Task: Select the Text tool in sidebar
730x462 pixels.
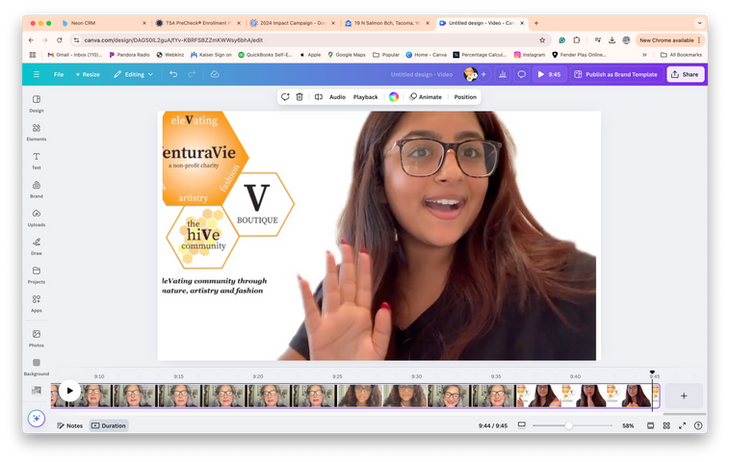Action: (36, 161)
